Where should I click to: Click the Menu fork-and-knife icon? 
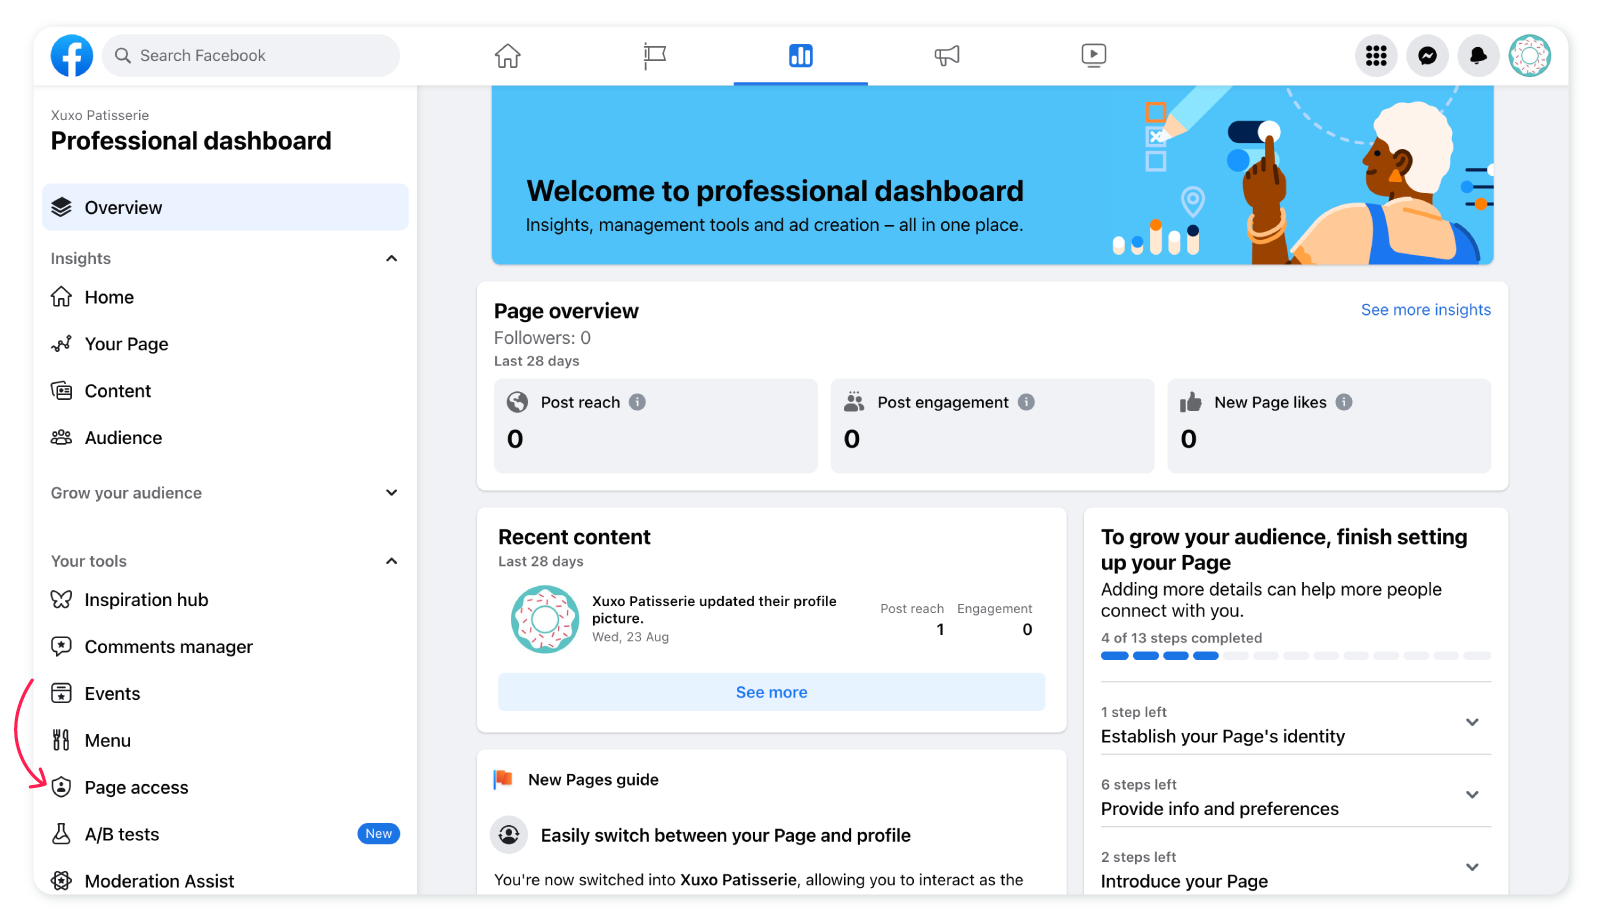62,741
